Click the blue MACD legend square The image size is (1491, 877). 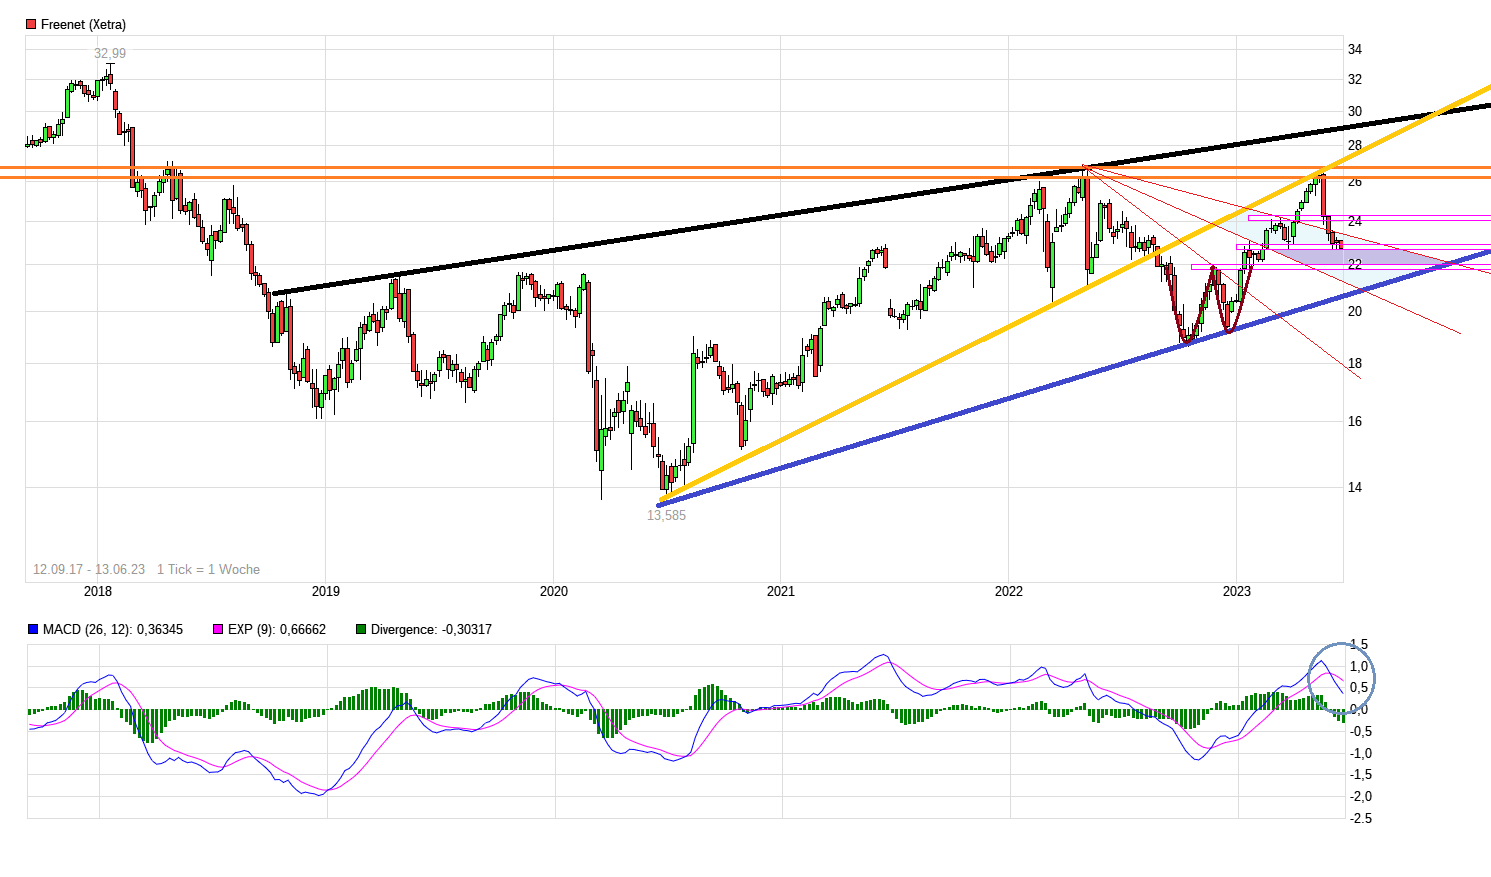(33, 628)
